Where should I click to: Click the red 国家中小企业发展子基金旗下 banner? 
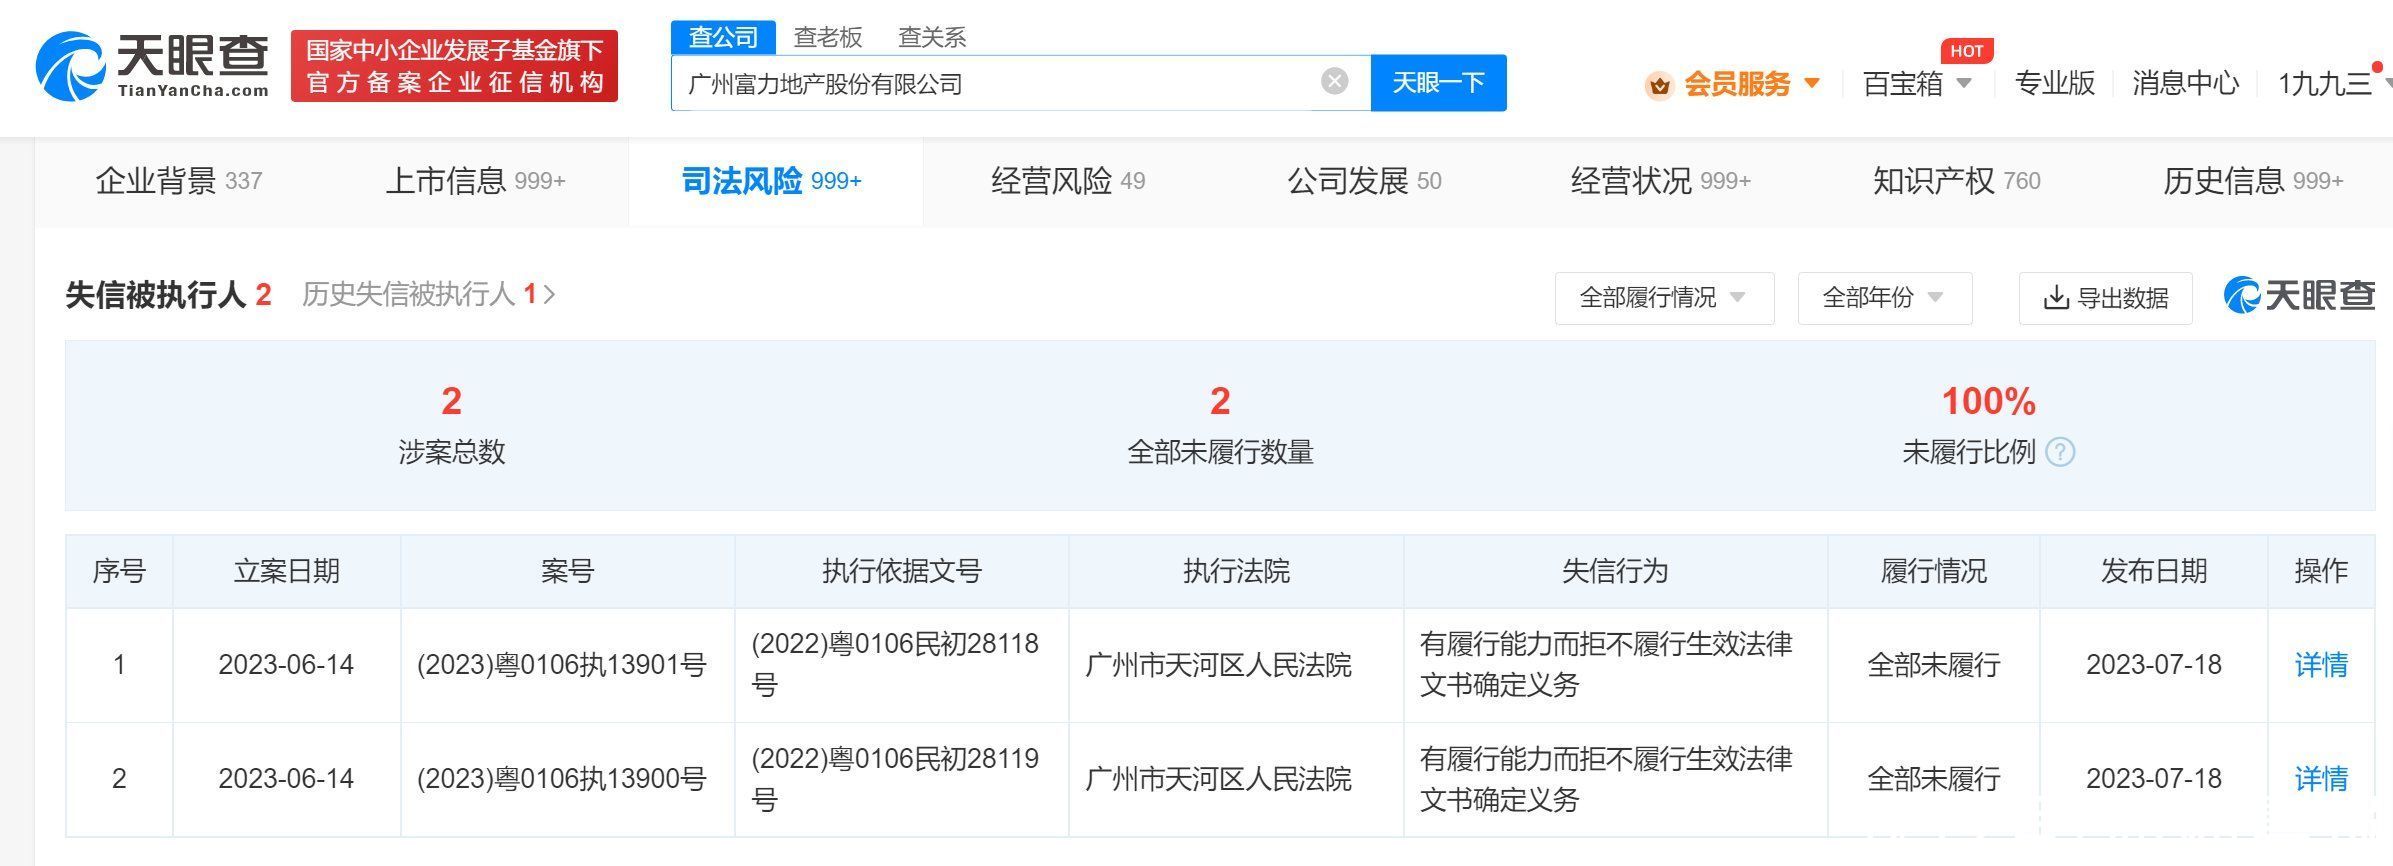point(454,66)
